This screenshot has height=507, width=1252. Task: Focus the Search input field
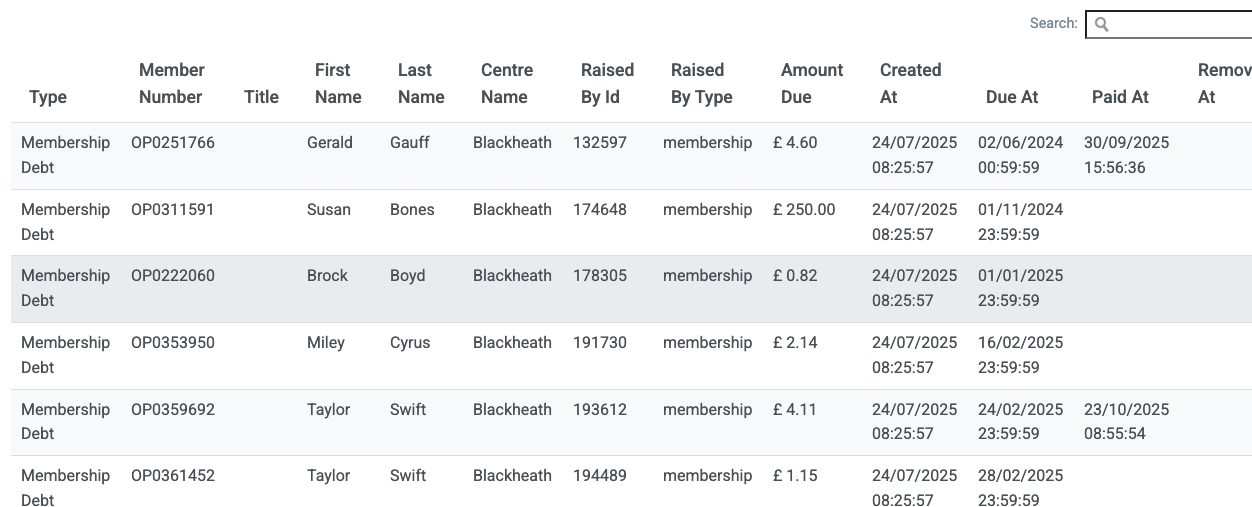tap(1170, 24)
